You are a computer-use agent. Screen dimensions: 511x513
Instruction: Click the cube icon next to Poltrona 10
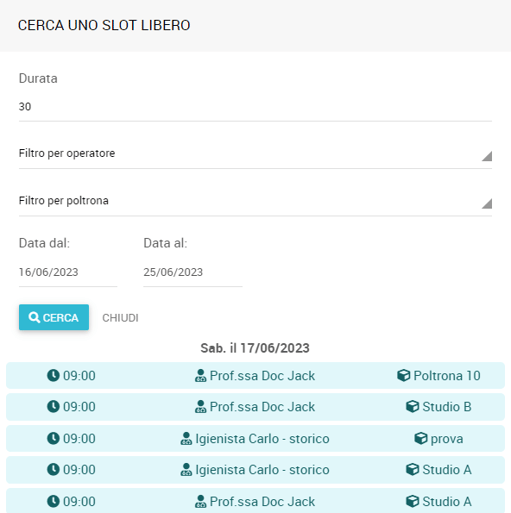(403, 375)
